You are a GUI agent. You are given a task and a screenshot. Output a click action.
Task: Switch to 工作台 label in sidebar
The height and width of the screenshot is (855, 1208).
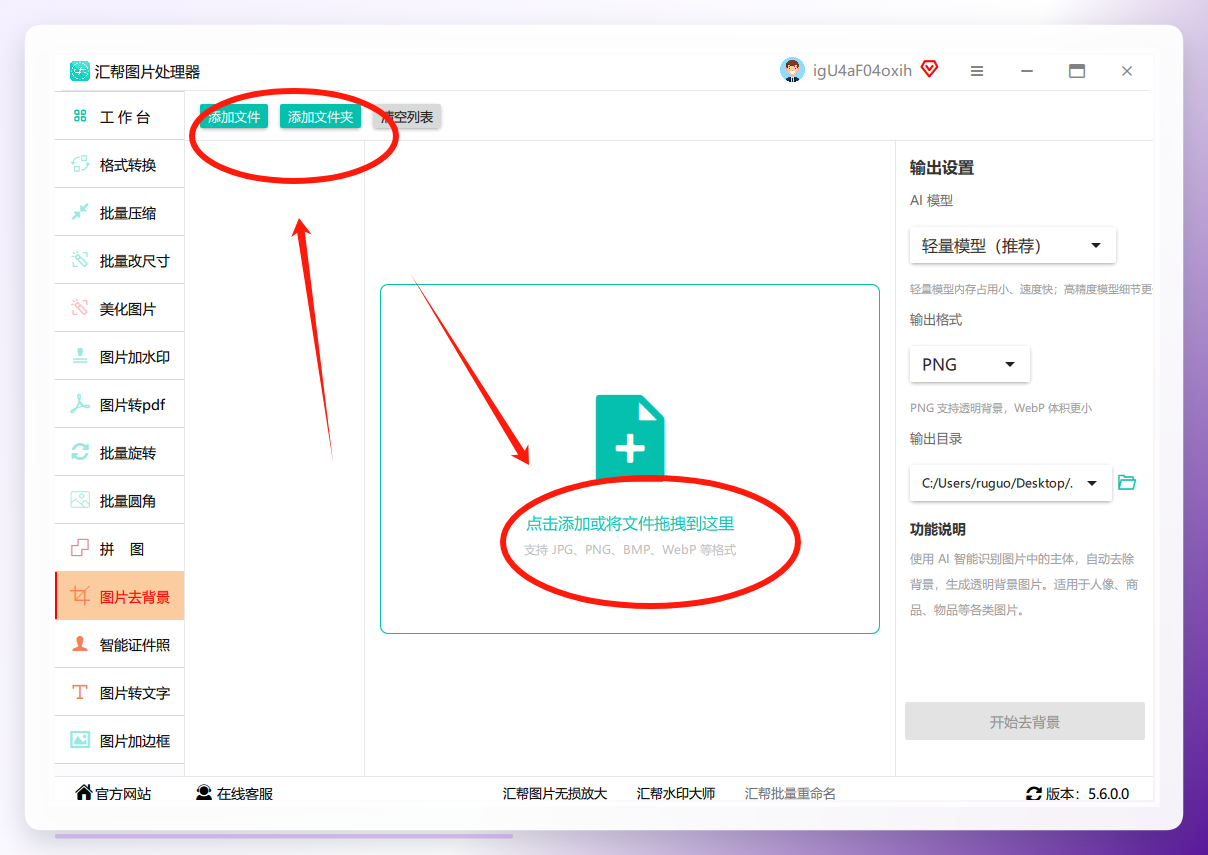tap(125, 117)
